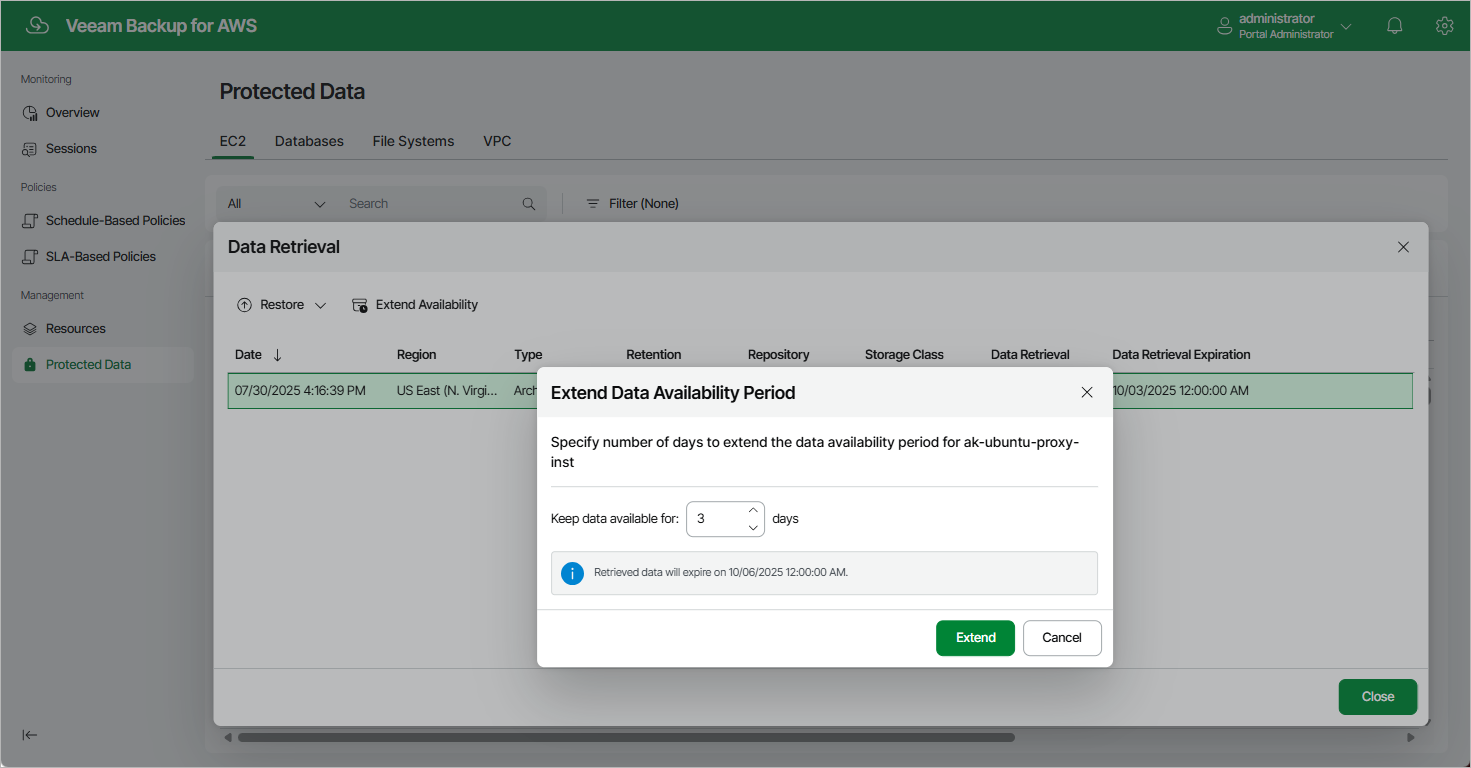Select Protected Data in the sidebar
This screenshot has width=1471, height=768.
[103, 365]
